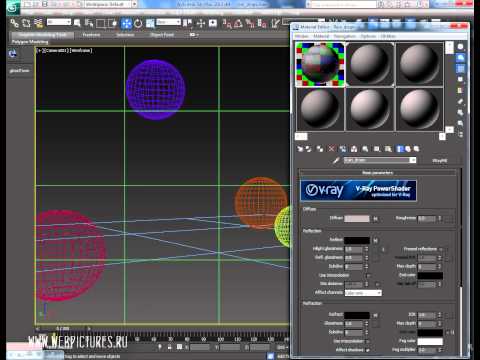480x360 pixels.
Task: Open the Reference Coordinate System dropdown
Action: [x=169, y=22]
